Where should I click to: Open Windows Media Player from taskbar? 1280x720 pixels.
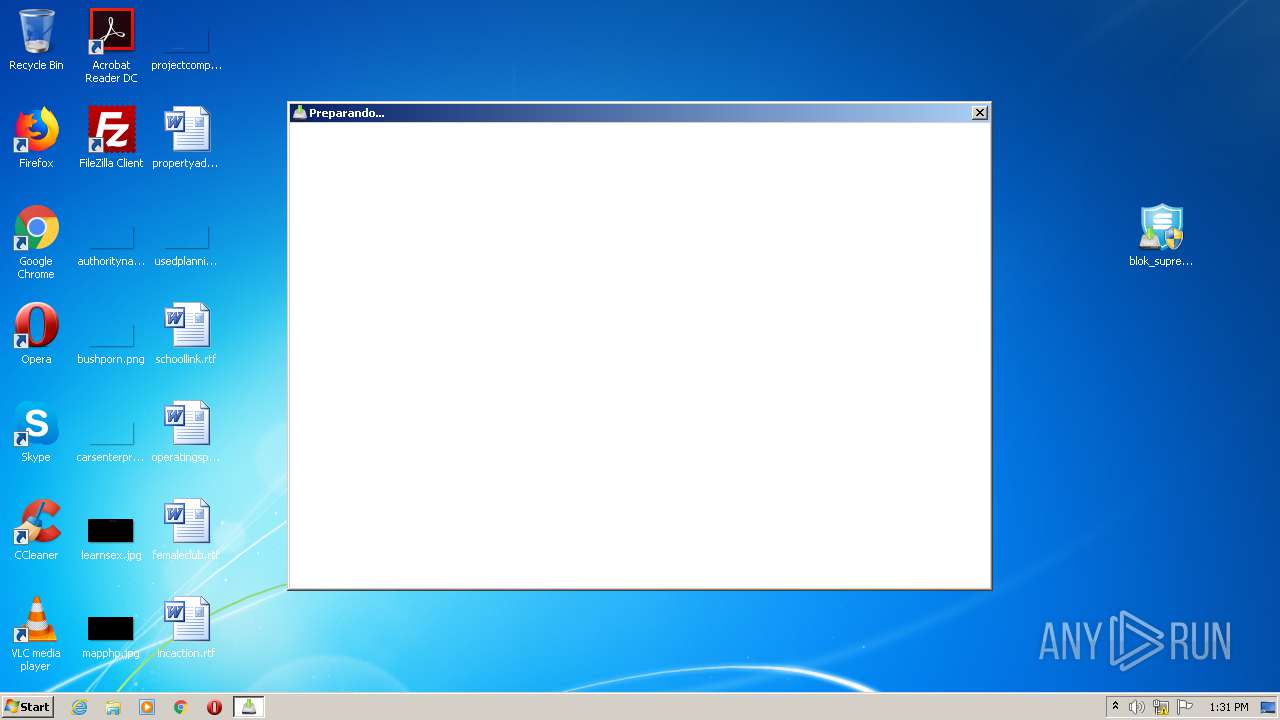tap(147, 707)
